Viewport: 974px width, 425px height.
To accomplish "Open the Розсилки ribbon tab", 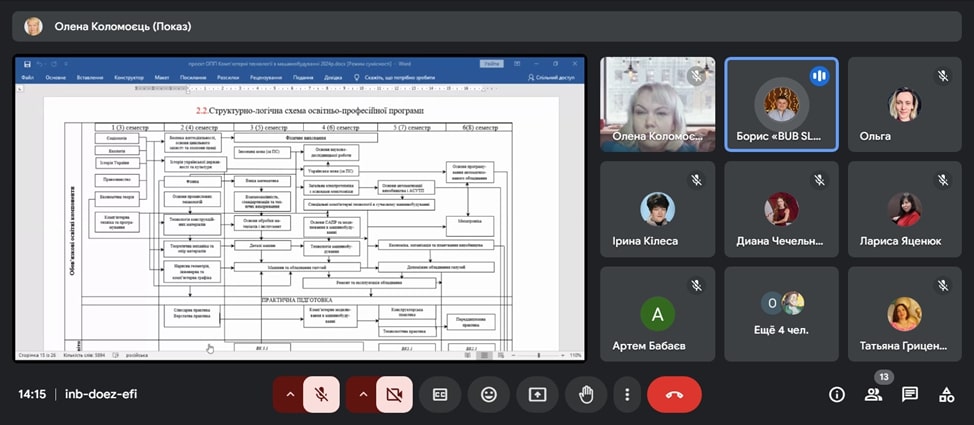I will [x=228, y=78].
